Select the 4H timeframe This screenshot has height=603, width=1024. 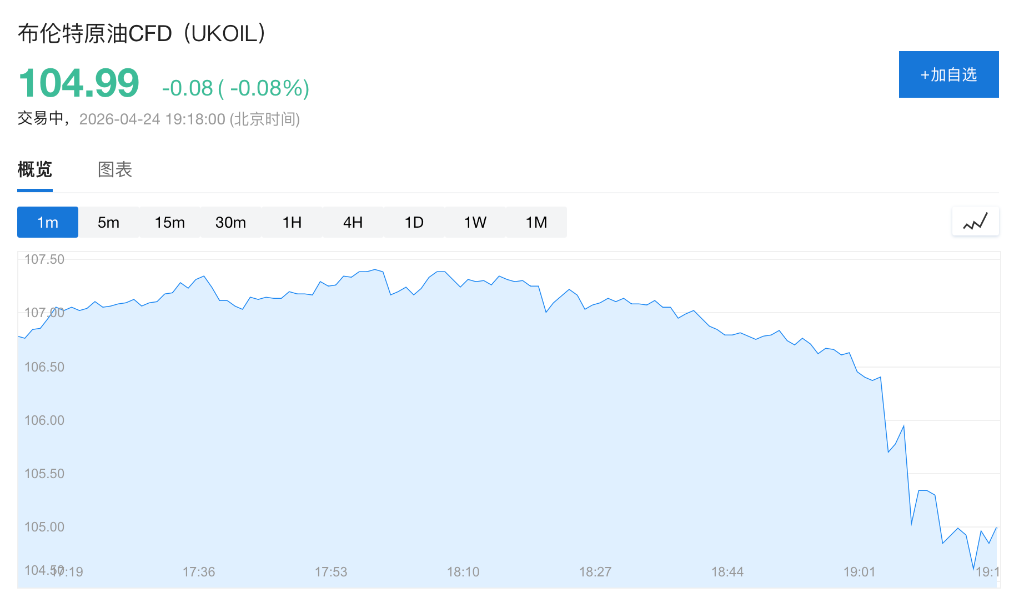pyautogui.click(x=353, y=222)
